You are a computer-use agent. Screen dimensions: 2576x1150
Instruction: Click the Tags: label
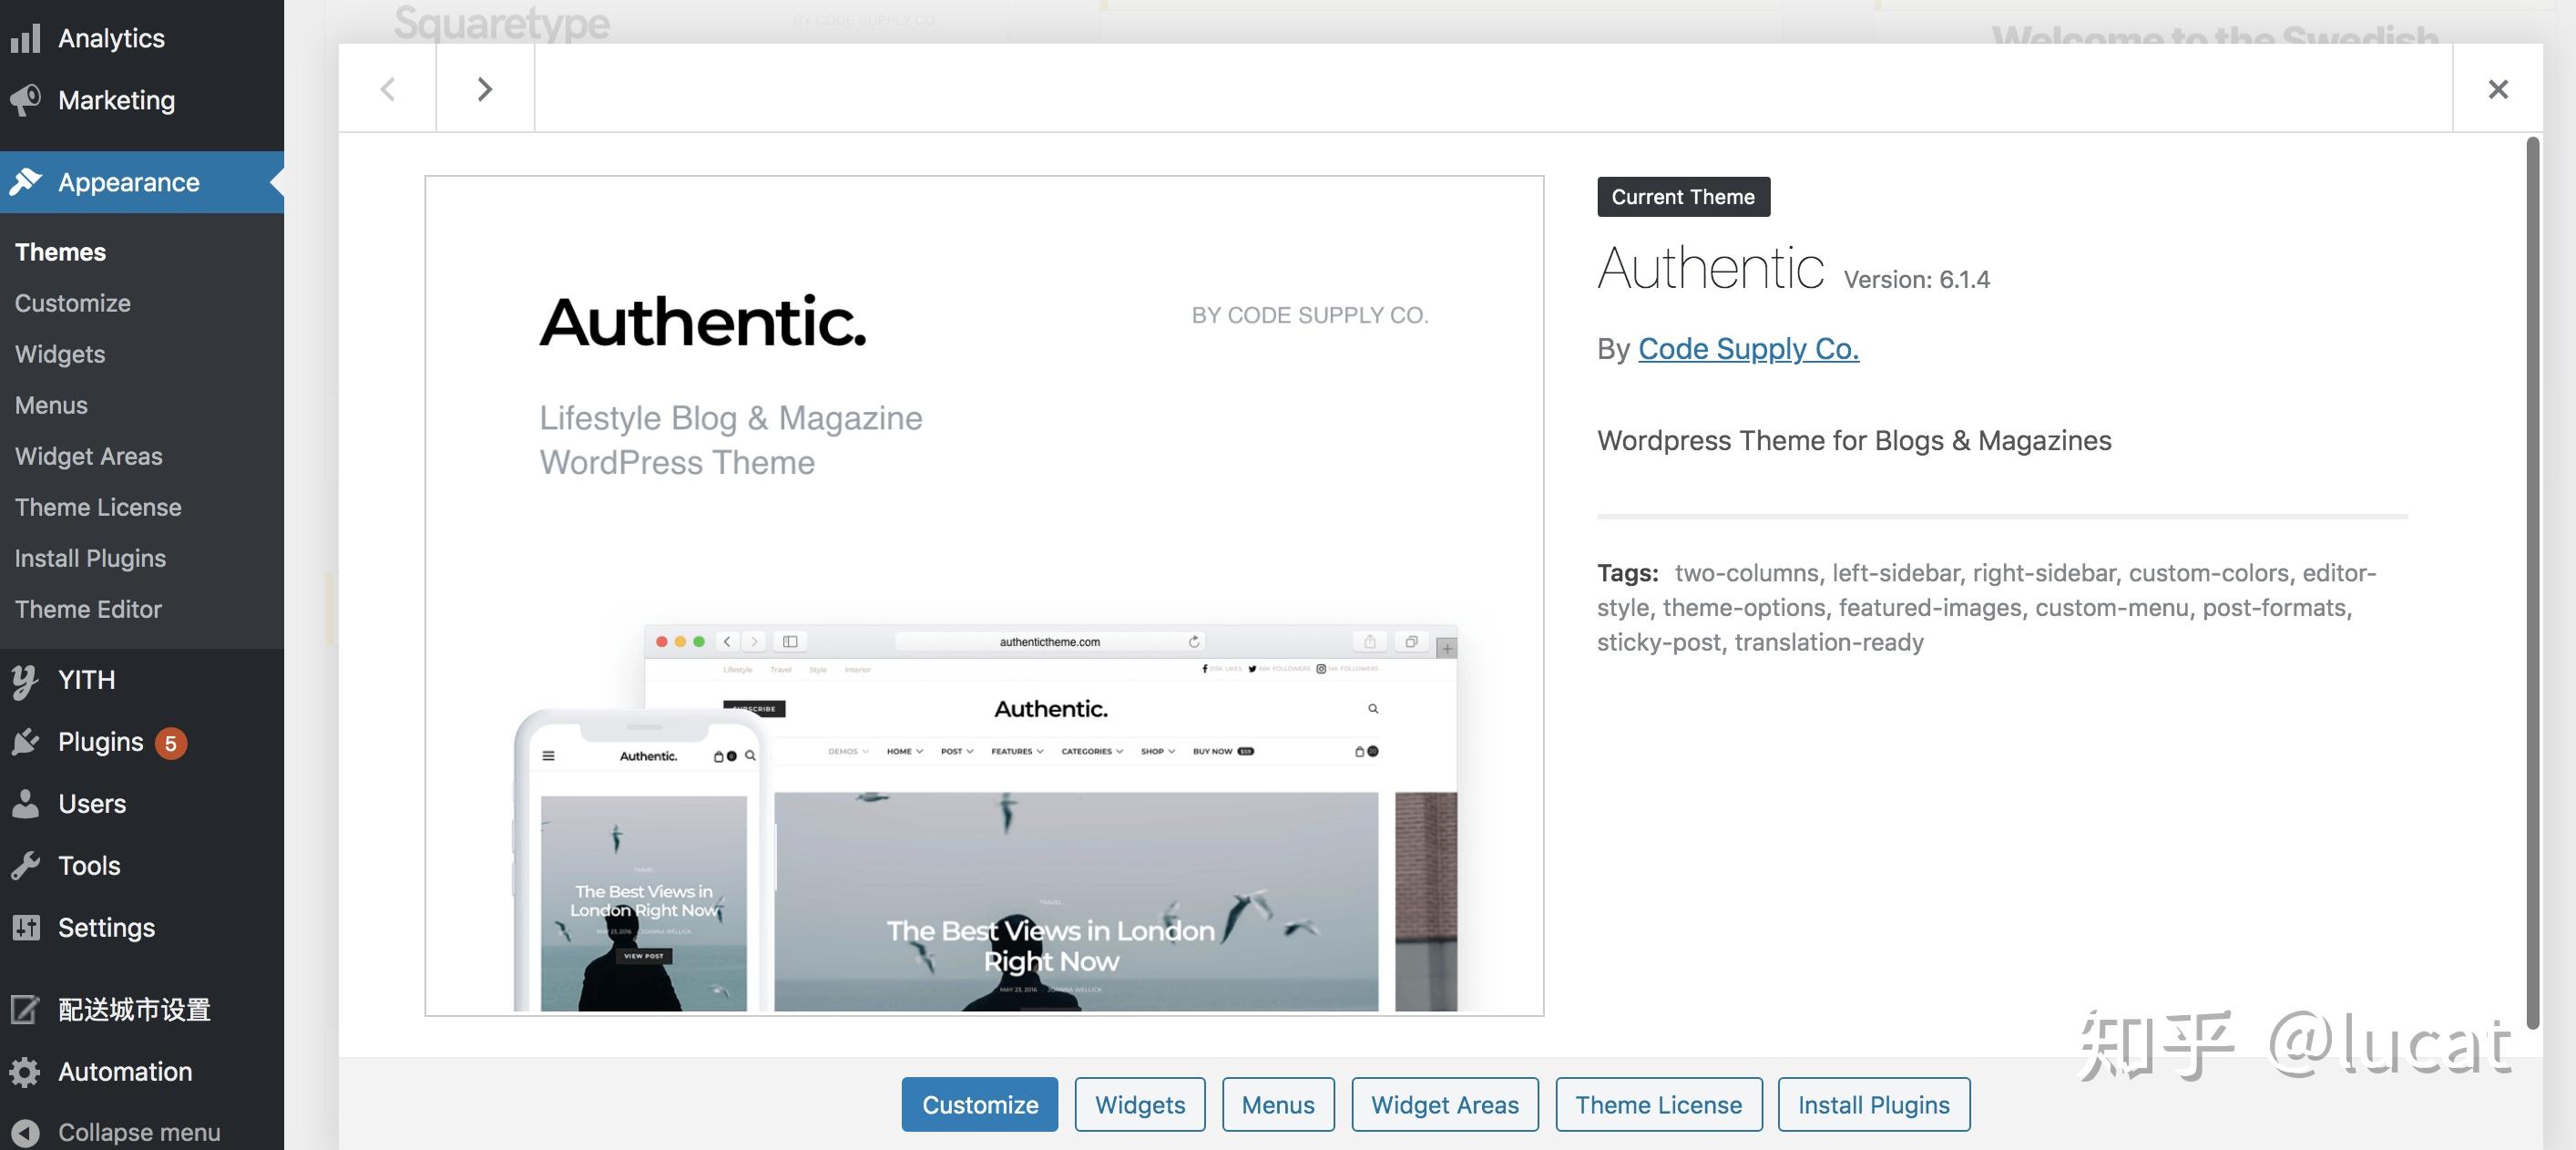(1628, 573)
